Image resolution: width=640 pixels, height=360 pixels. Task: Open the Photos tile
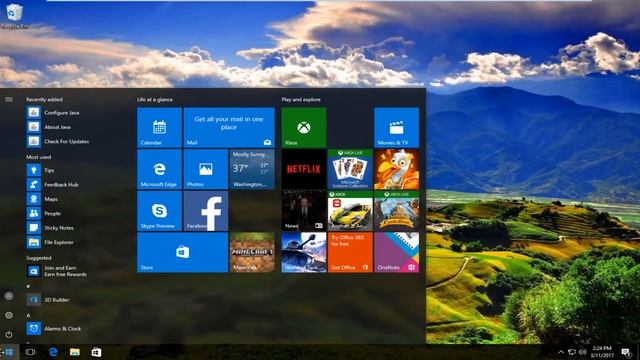click(206, 169)
